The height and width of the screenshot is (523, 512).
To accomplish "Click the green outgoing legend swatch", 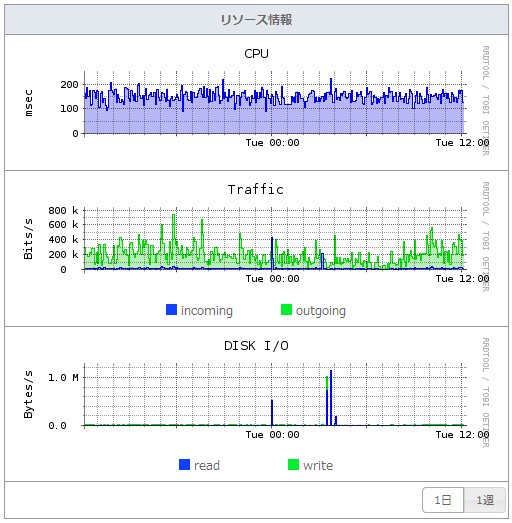I will tap(286, 310).
